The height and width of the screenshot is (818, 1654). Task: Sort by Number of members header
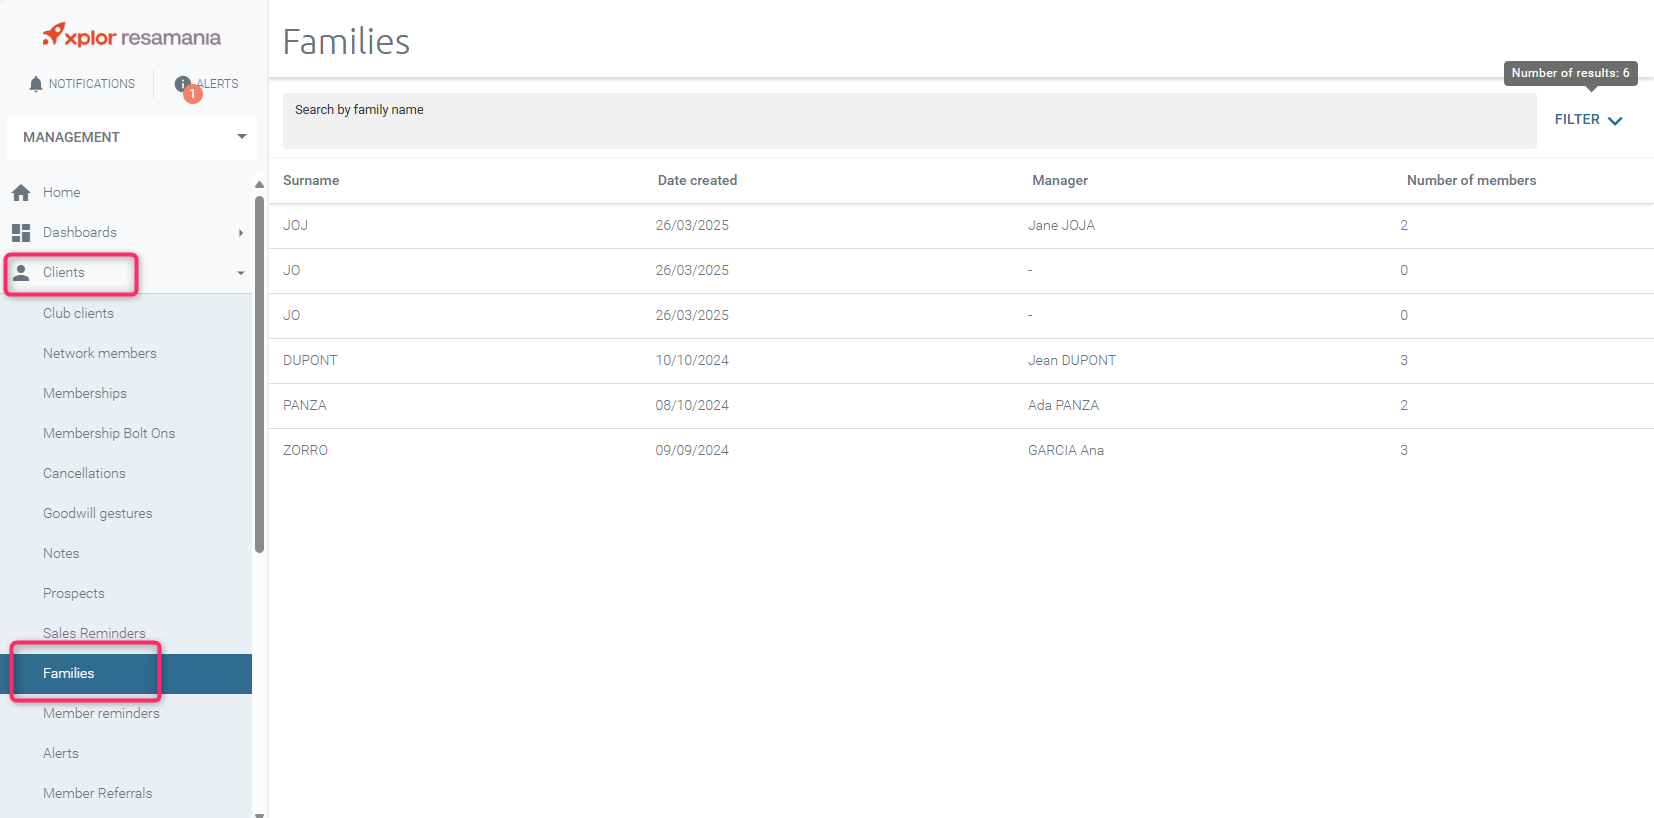1471,180
